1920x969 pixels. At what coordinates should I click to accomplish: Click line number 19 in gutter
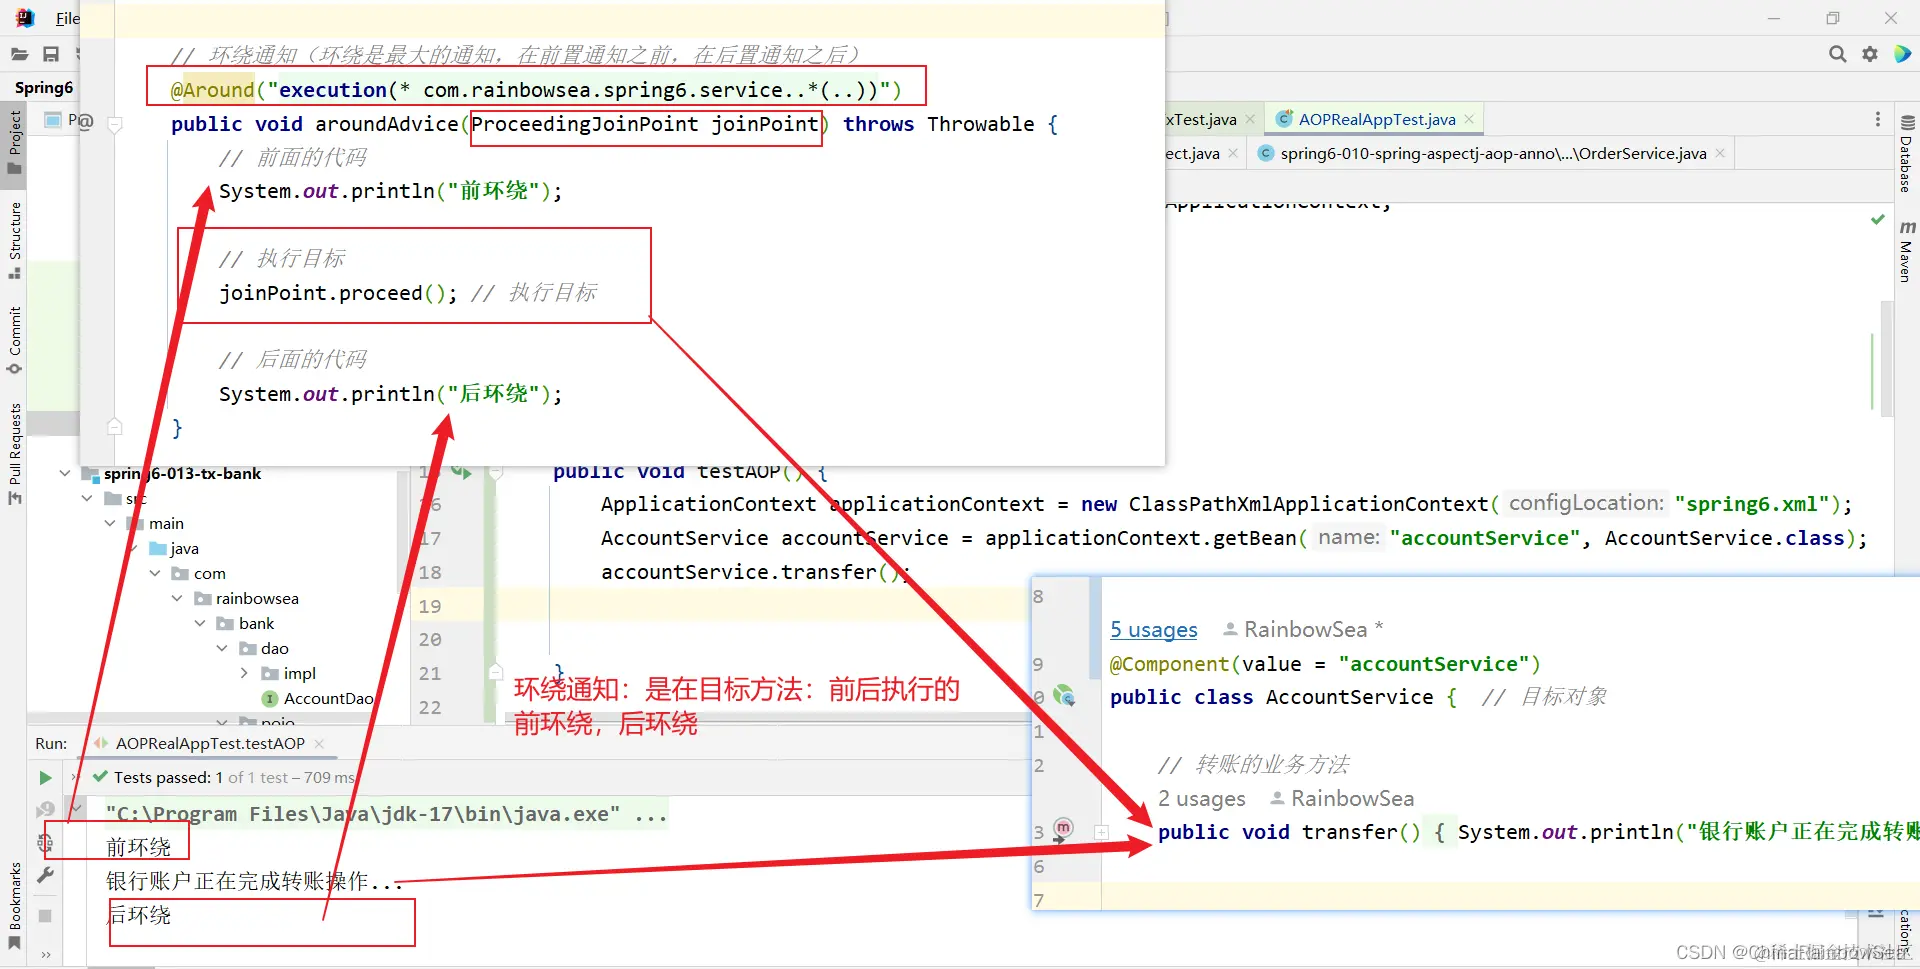pos(430,606)
